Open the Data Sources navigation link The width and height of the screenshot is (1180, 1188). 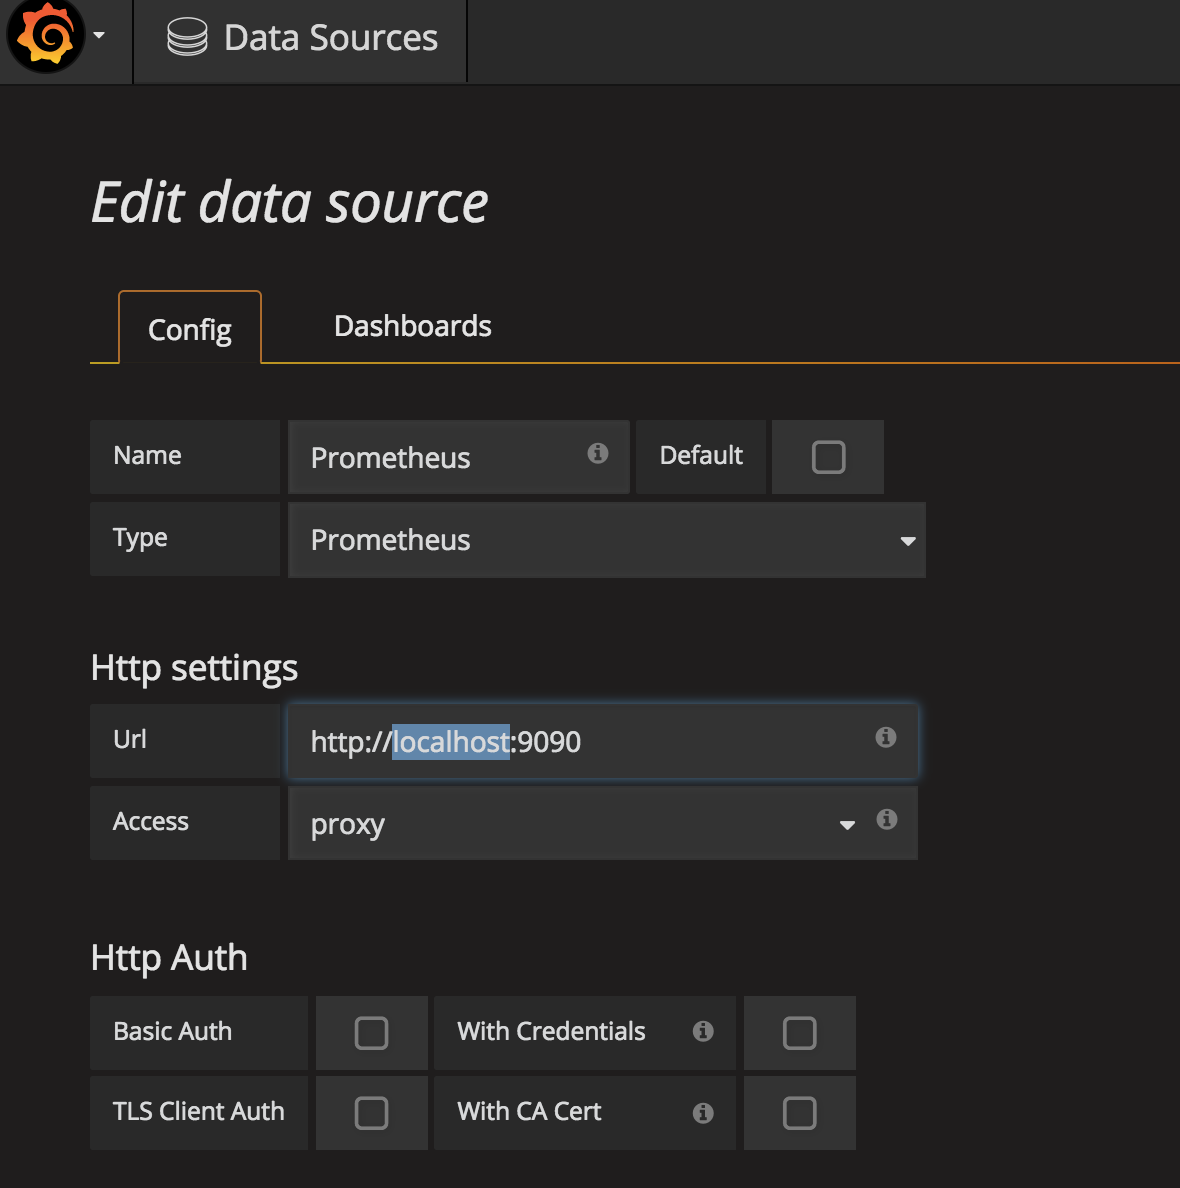(301, 38)
